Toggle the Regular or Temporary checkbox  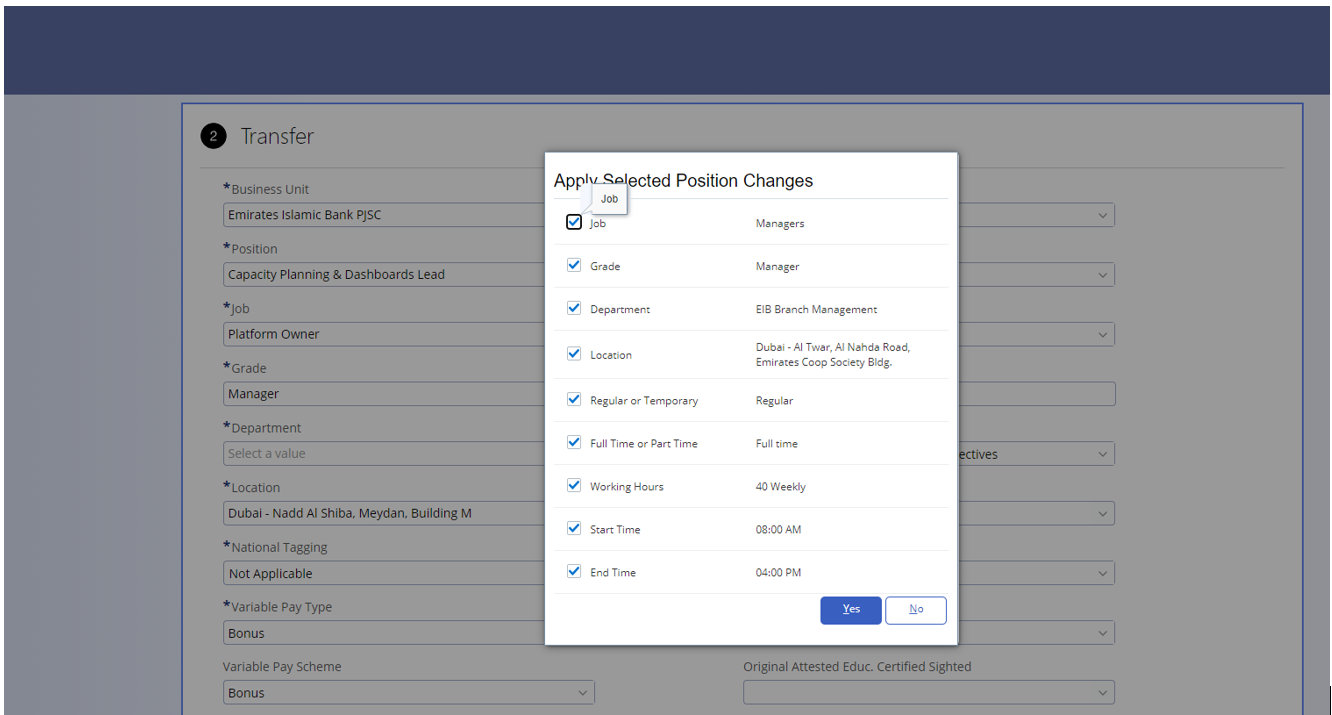tap(574, 399)
